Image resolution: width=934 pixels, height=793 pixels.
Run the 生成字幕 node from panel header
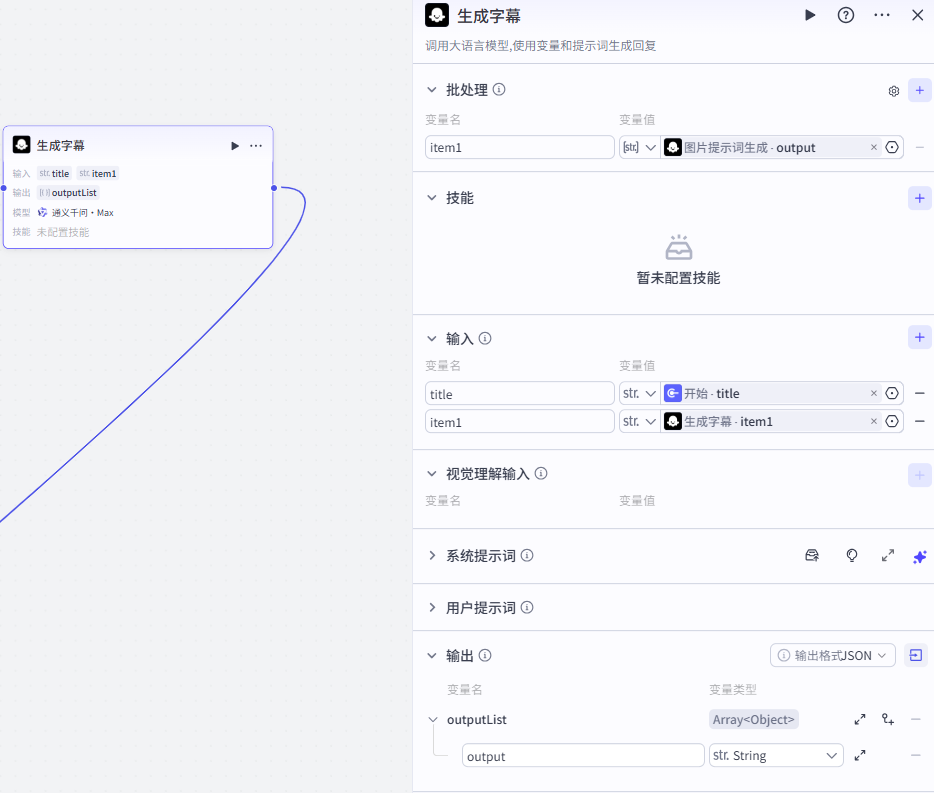coord(810,15)
